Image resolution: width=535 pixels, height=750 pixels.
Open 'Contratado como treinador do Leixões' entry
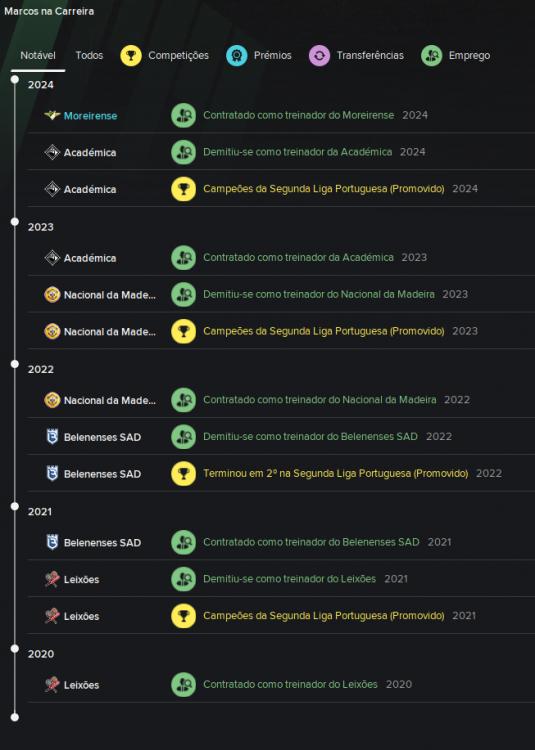[x=290, y=684]
